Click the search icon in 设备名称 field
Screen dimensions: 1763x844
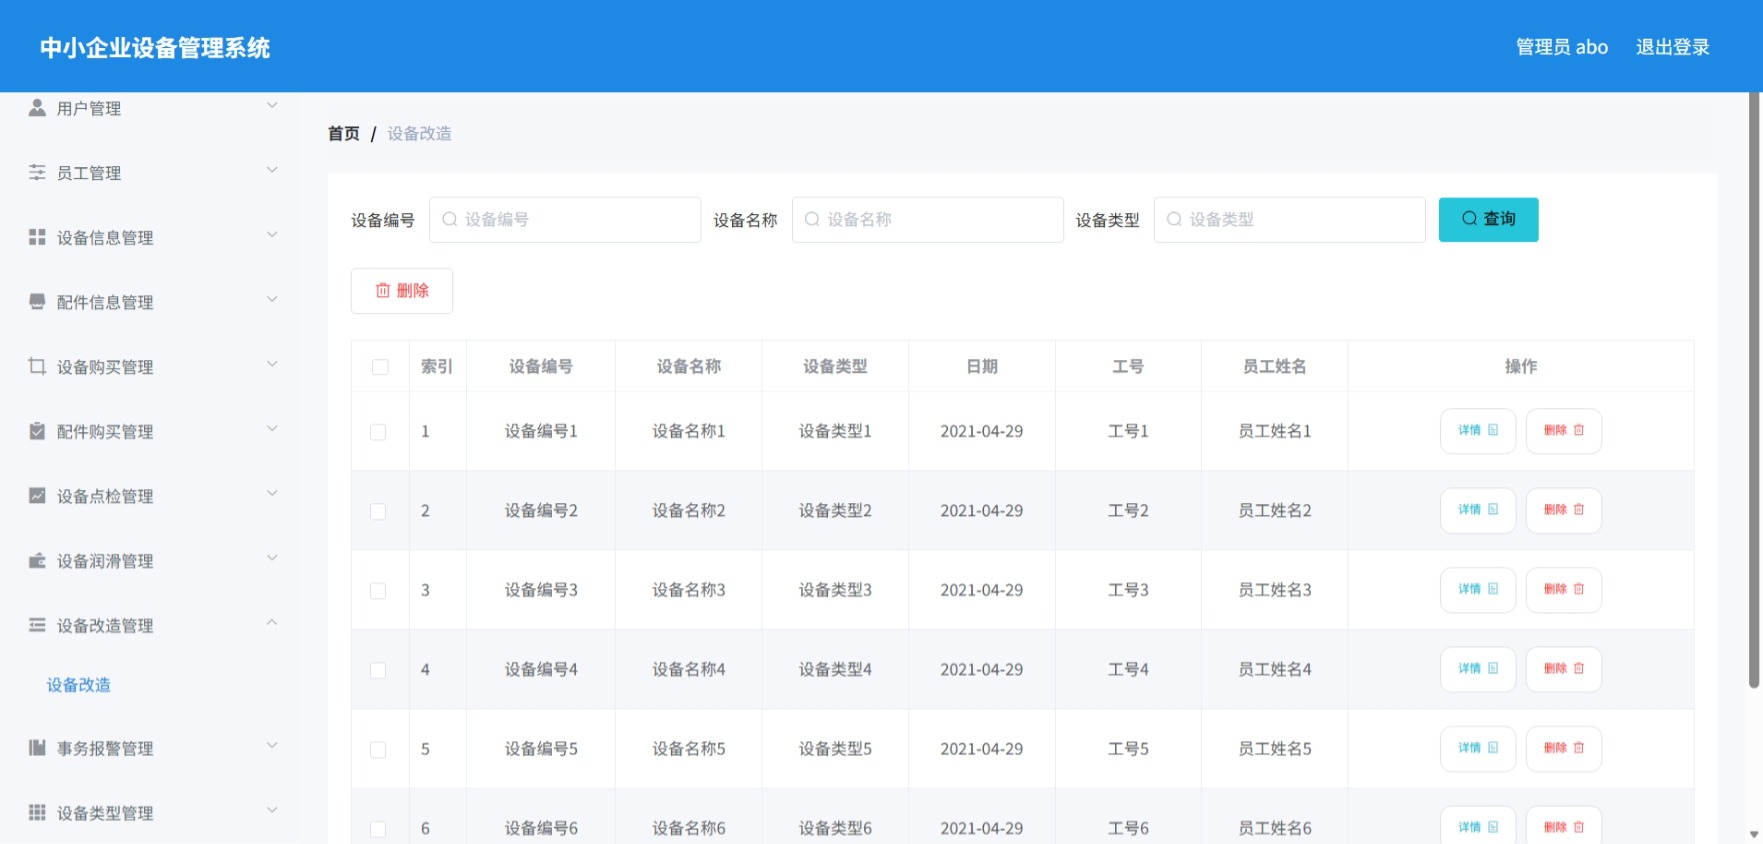tap(812, 219)
